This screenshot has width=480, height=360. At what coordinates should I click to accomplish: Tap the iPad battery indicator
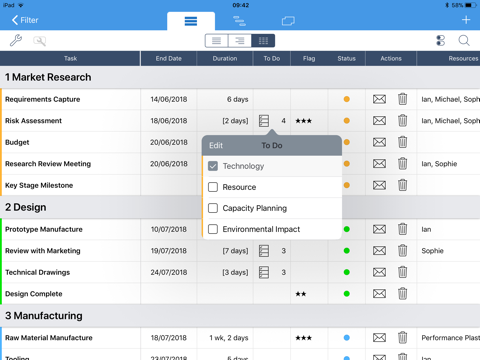470,5
